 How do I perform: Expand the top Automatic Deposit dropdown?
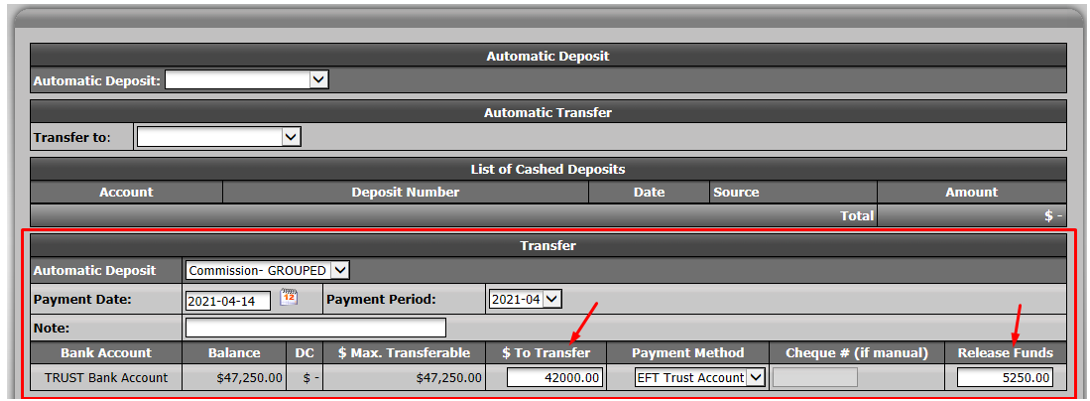pos(246,80)
